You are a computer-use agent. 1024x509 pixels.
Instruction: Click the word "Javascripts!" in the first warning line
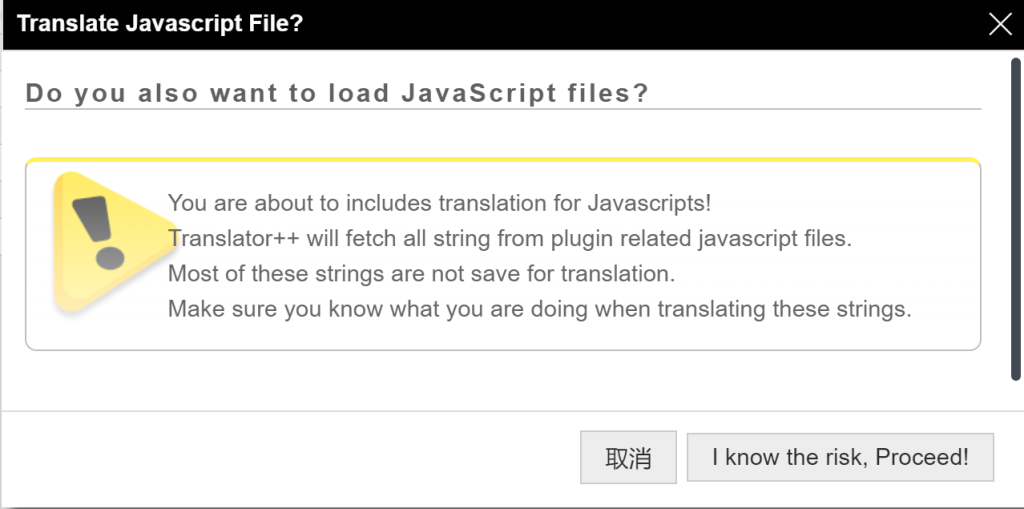(x=649, y=203)
